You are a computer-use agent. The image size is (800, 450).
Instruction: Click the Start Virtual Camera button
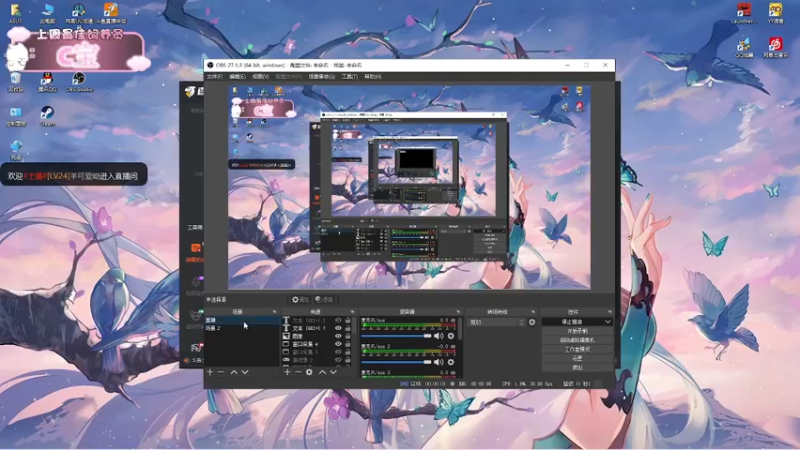click(x=577, y=340)
